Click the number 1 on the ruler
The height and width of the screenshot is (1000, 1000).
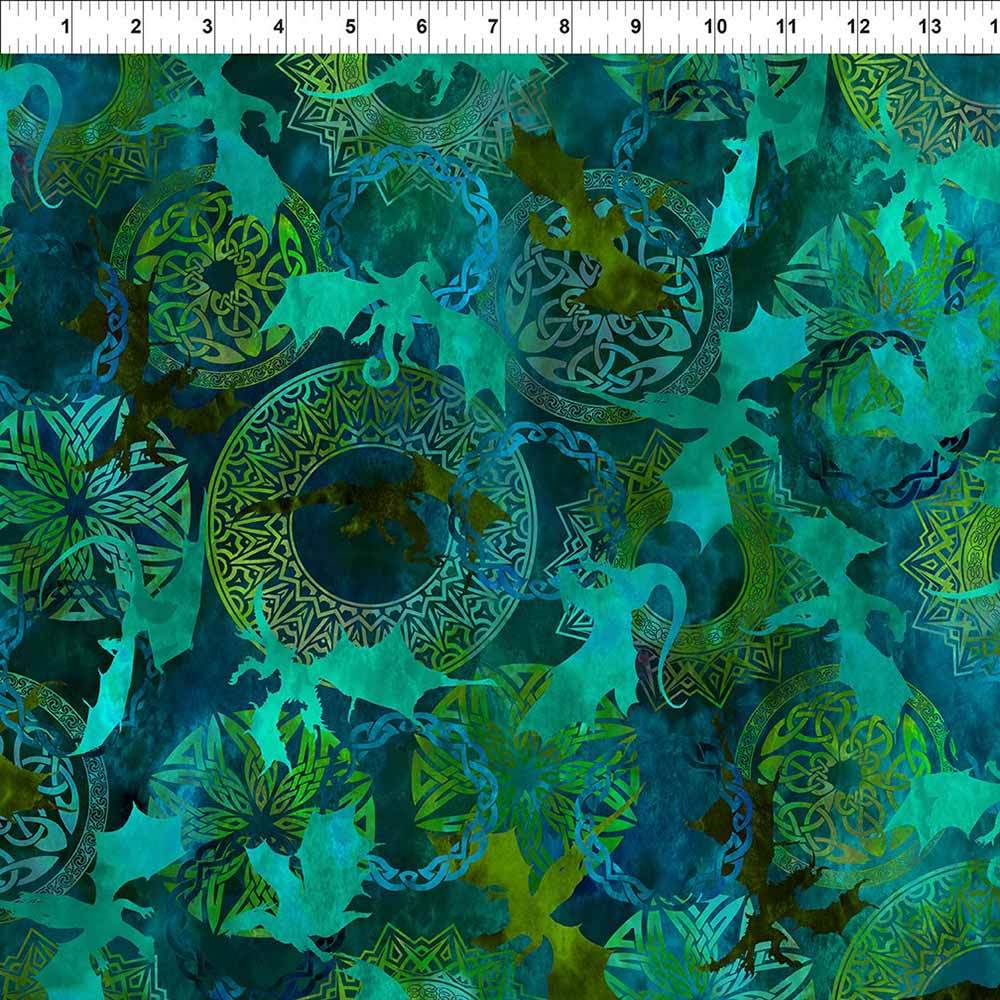66,27
